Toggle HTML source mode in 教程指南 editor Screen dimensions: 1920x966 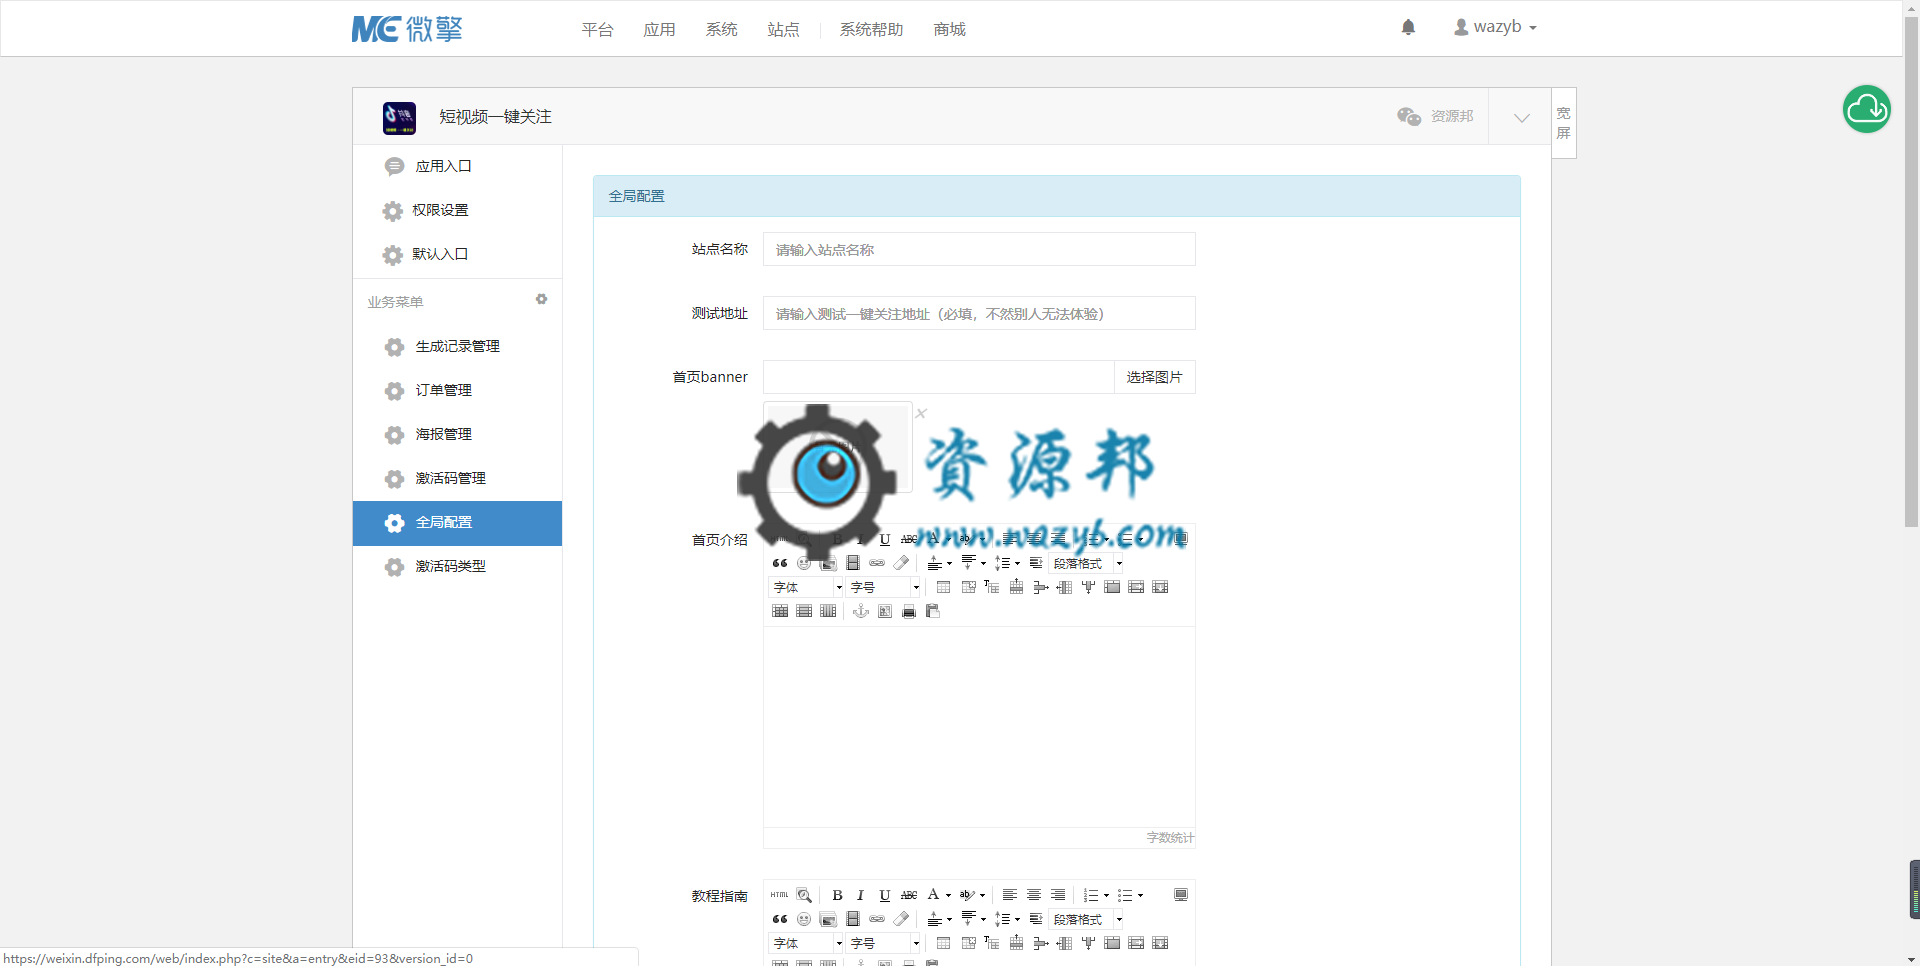(x=780, y=895)
